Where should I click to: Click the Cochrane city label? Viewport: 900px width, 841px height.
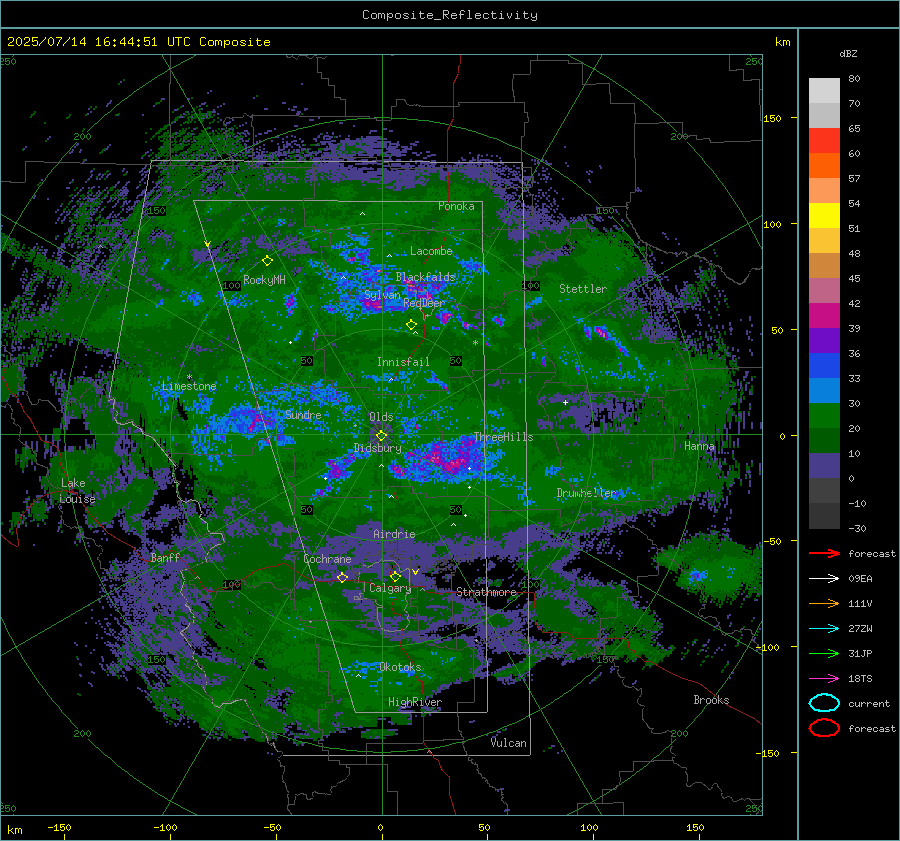click(x=327, y=559)
